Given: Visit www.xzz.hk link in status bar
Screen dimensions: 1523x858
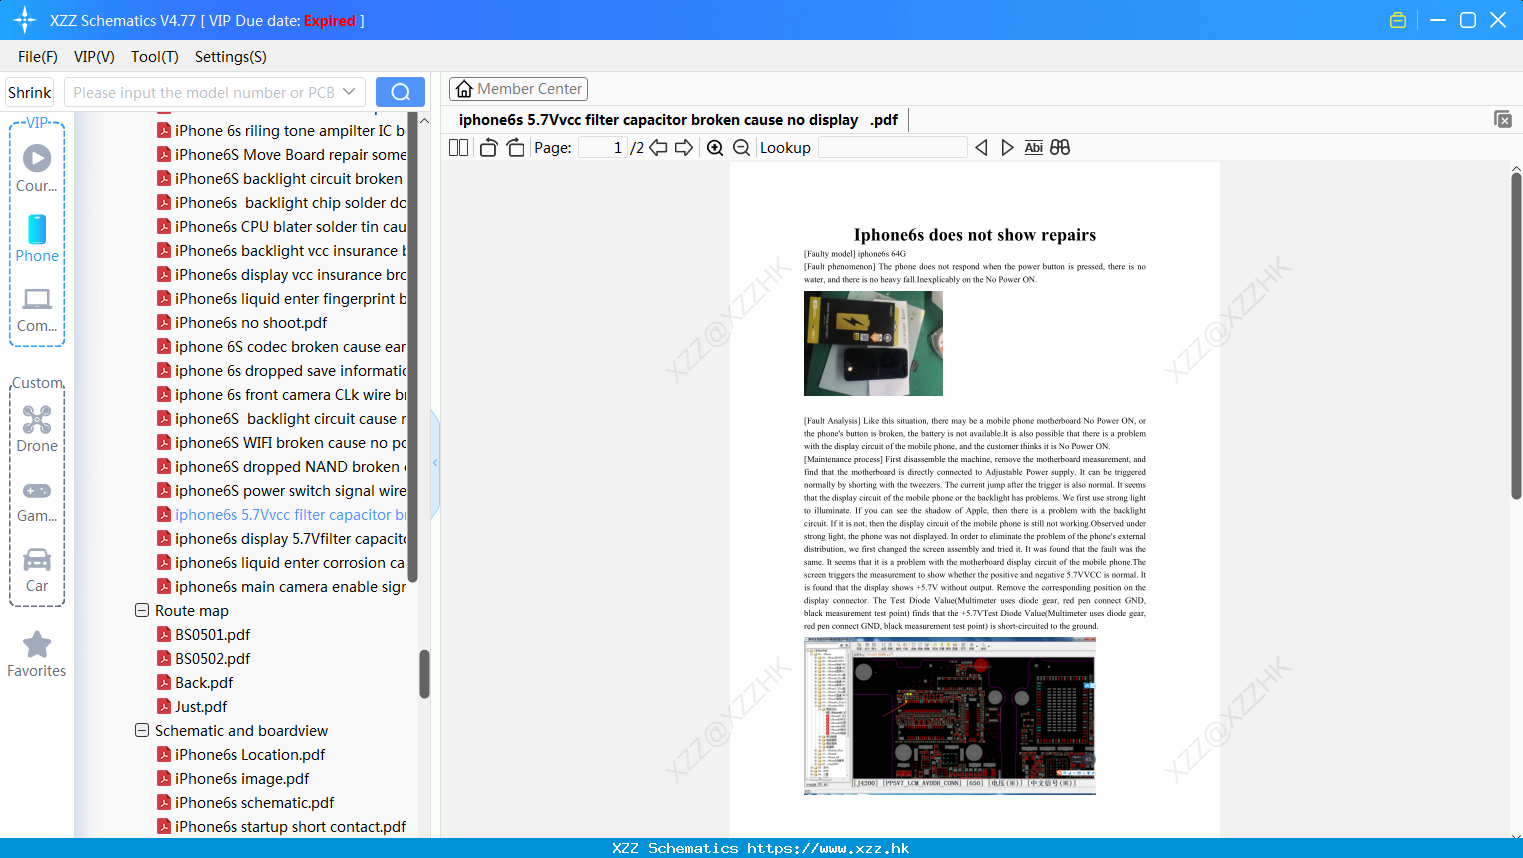Looking at the screenshot, I should click(x=828, y=848).
